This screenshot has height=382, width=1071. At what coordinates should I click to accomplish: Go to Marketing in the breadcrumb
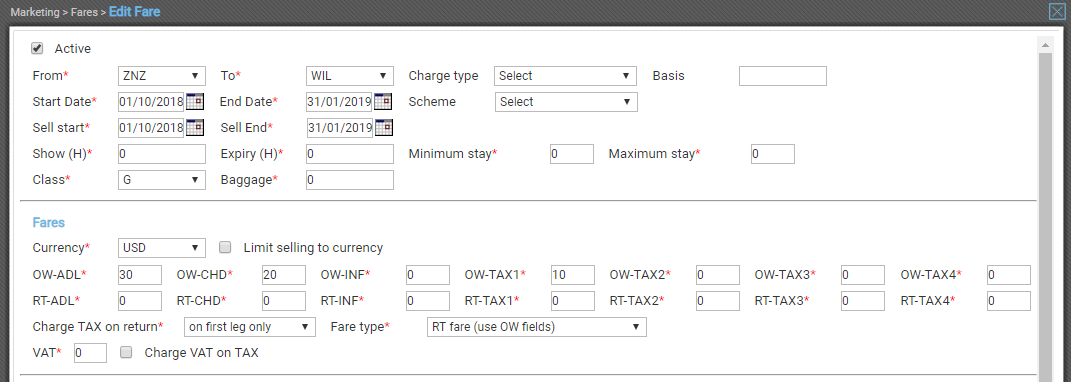[x=35, y=12]
